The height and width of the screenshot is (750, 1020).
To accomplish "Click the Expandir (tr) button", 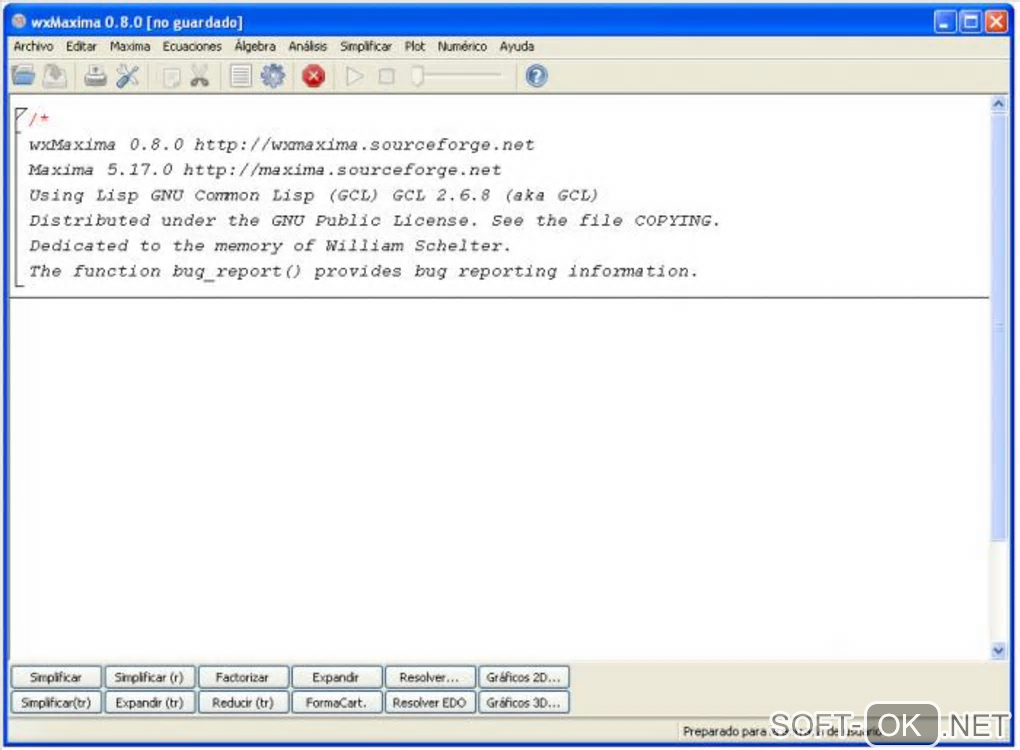I will click(x=150, y=703).
